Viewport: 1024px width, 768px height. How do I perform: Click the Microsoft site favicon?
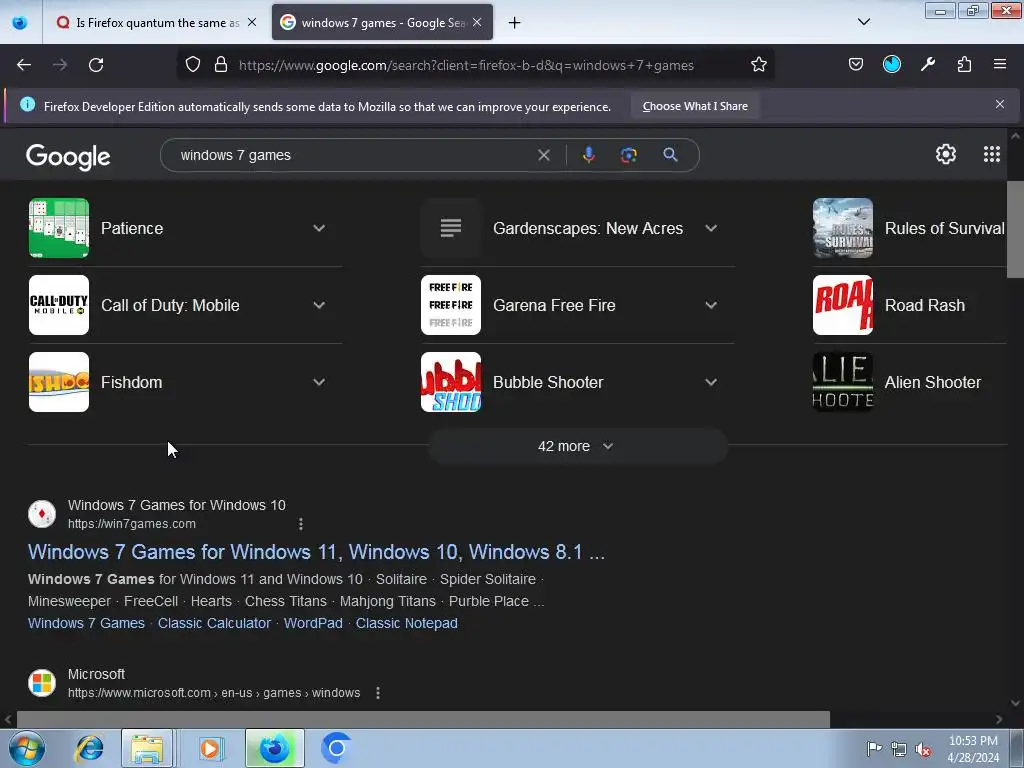tap(42, 682)
